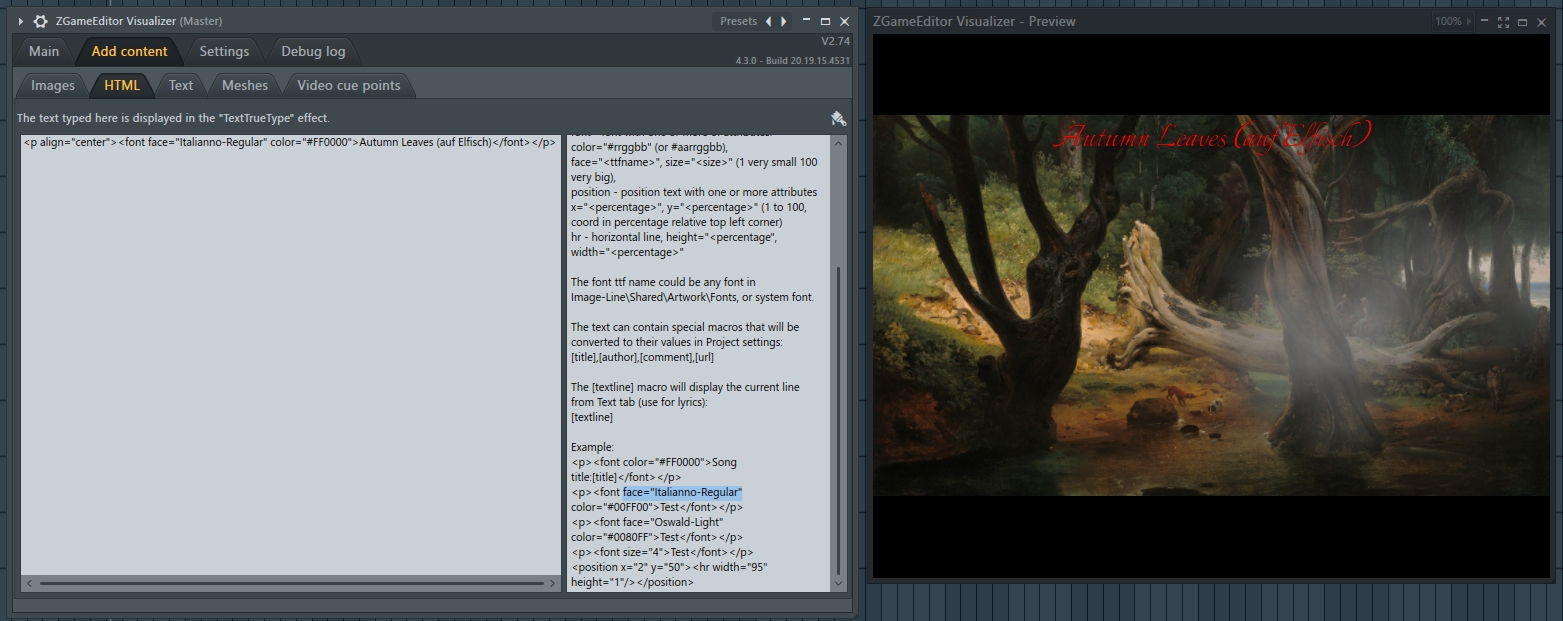Click inside the HTML text editor field
The height and width of the screenshot is (621, 1563).
[291, 355]
